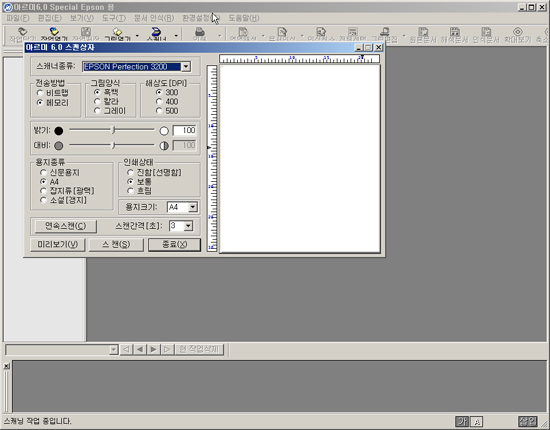The width and height of the screenshot is (550, 430).
Task: Open the 편집(E) menu
Action: click(49, 18)
